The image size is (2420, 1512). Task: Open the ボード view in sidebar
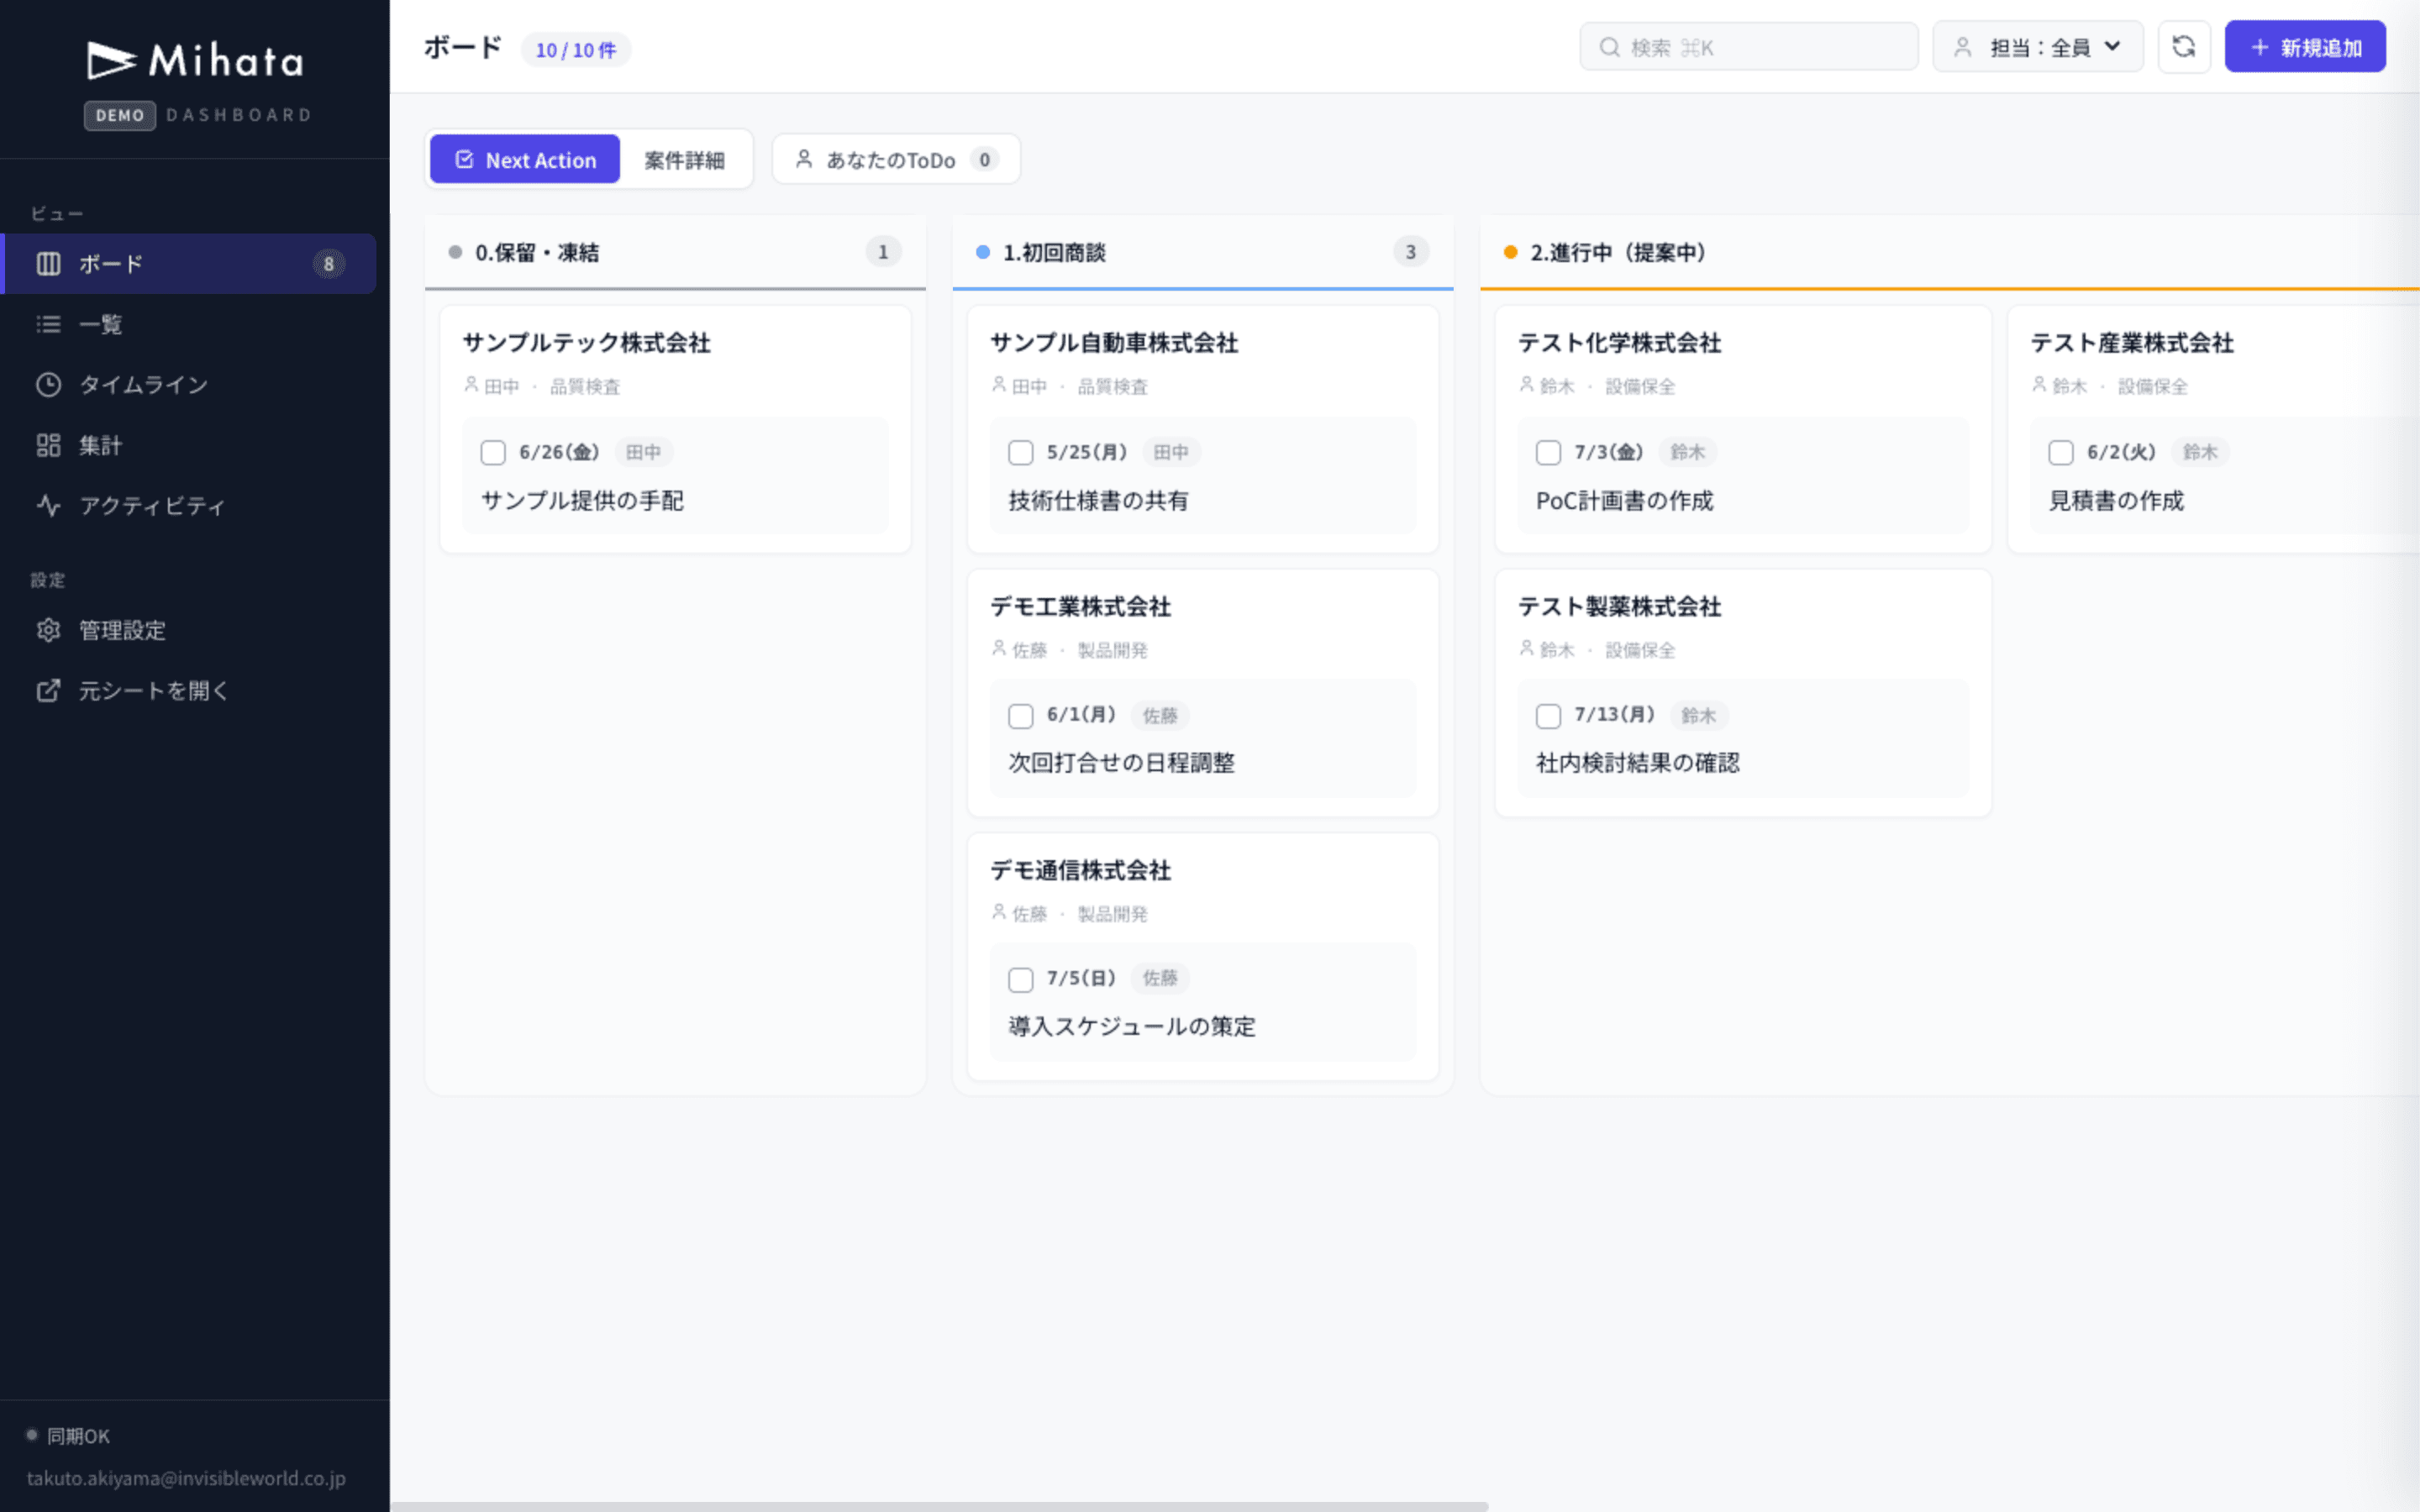point(190,264)
